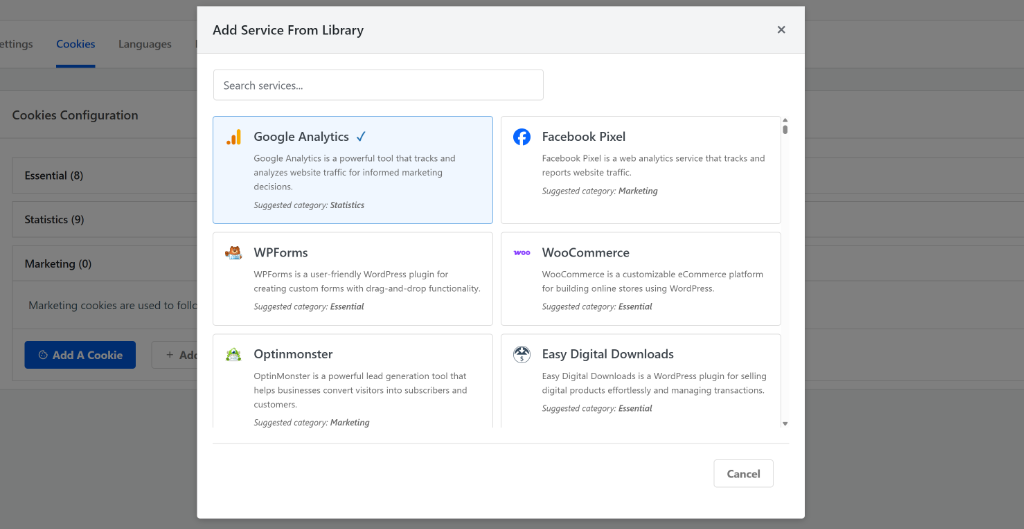The height and width of the screenshot is (529, 1024).
Task: Click the scrollbar up arrow in service list
Action: point(785,120)
